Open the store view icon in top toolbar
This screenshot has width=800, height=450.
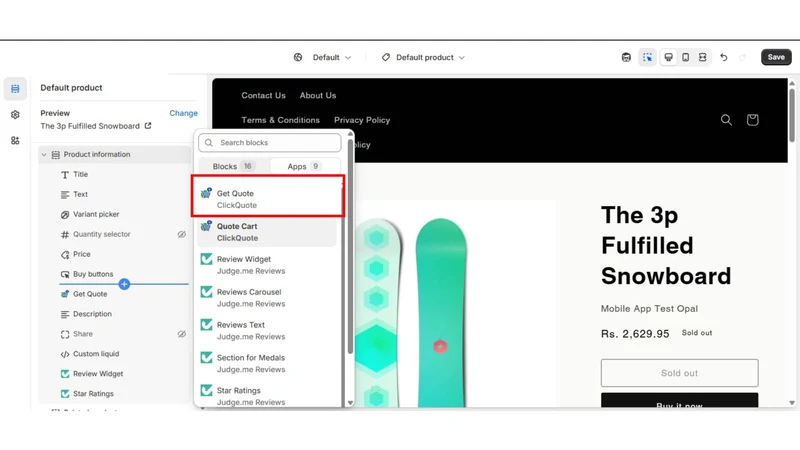pos(626,57)
